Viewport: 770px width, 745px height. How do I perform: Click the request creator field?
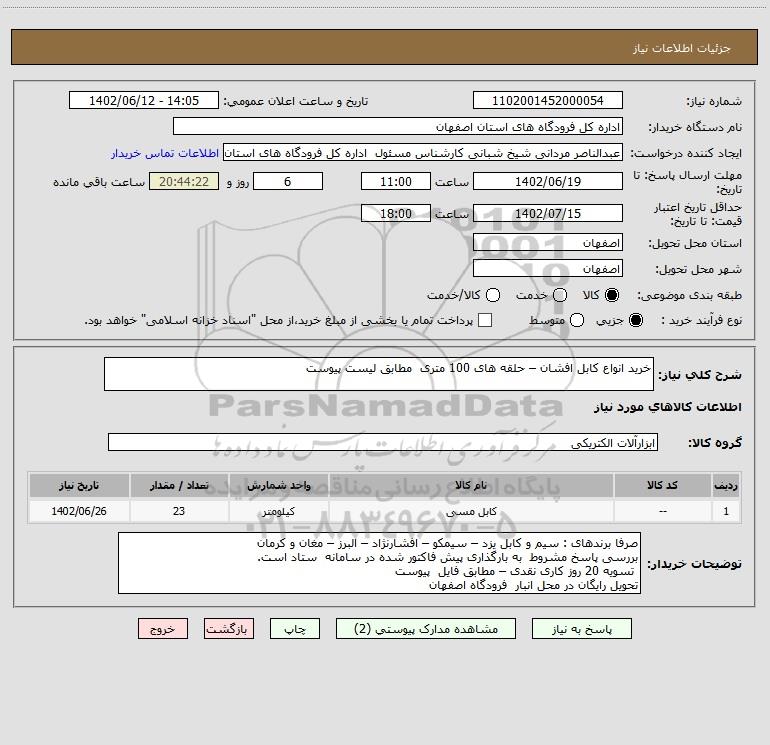tap(423, 153)
